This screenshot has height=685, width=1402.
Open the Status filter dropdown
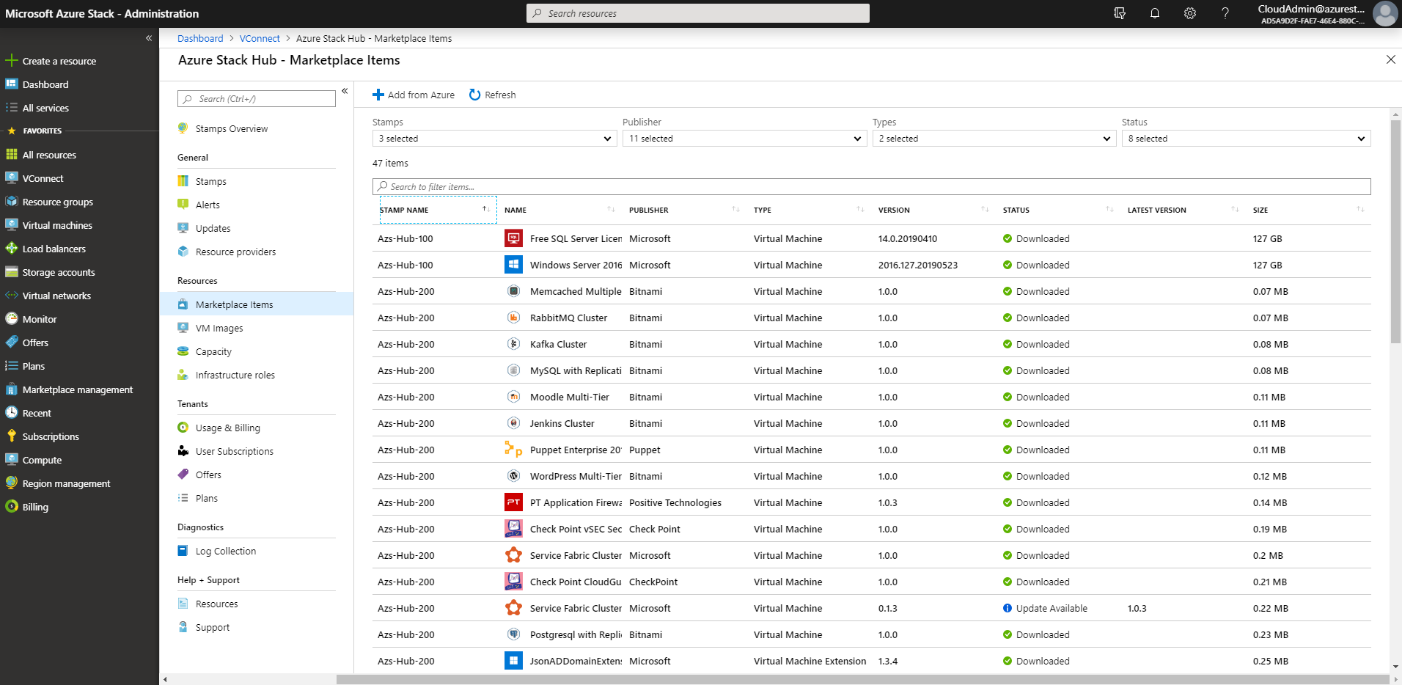click(x=1245, y=138)
